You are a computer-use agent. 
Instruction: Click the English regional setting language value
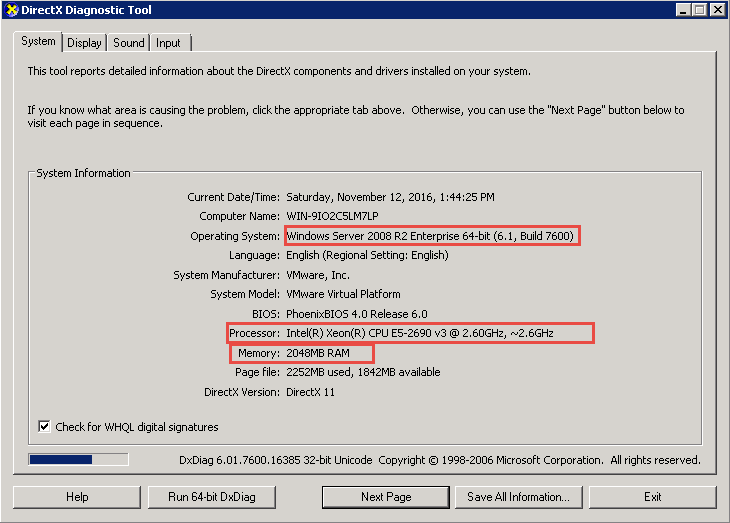[367, 255]
